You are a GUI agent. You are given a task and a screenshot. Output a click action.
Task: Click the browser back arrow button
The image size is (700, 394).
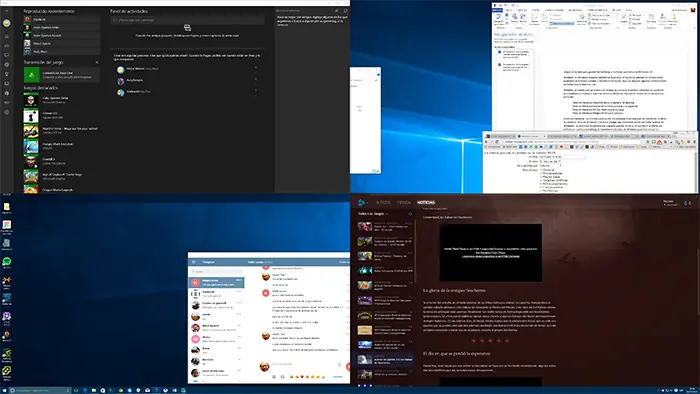(x=487, y=141)
